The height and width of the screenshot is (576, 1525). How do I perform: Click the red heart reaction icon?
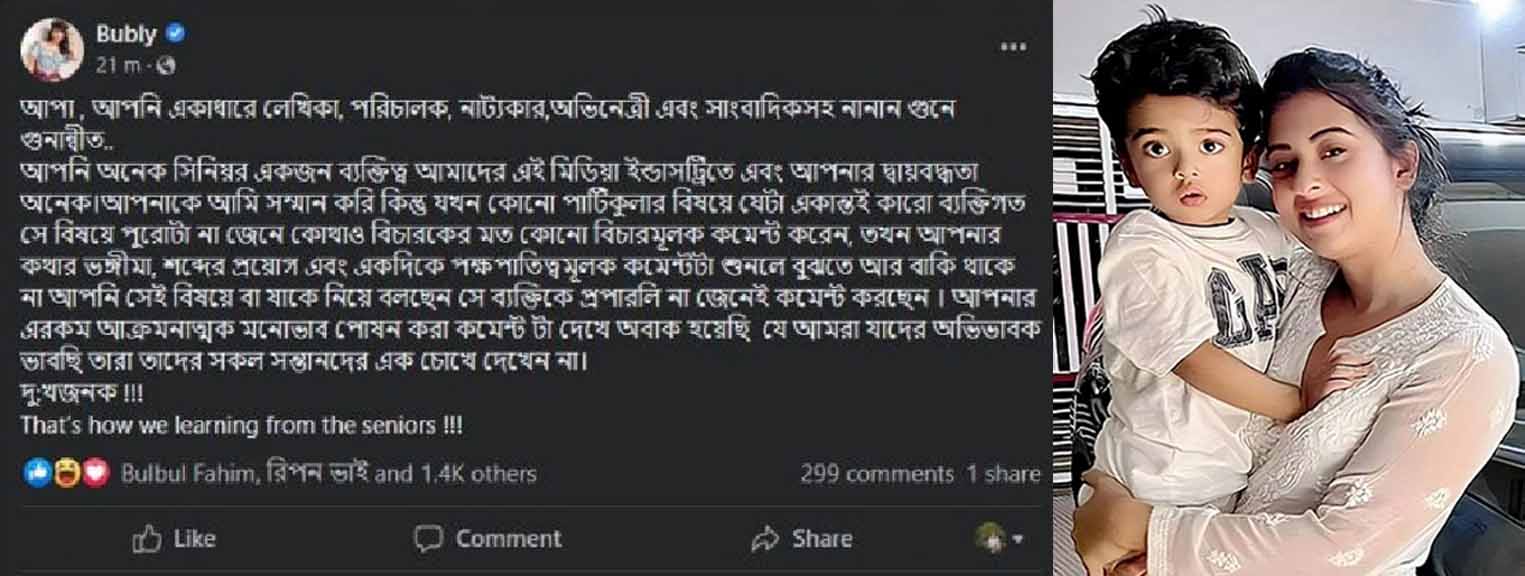(x=96, y=474)
